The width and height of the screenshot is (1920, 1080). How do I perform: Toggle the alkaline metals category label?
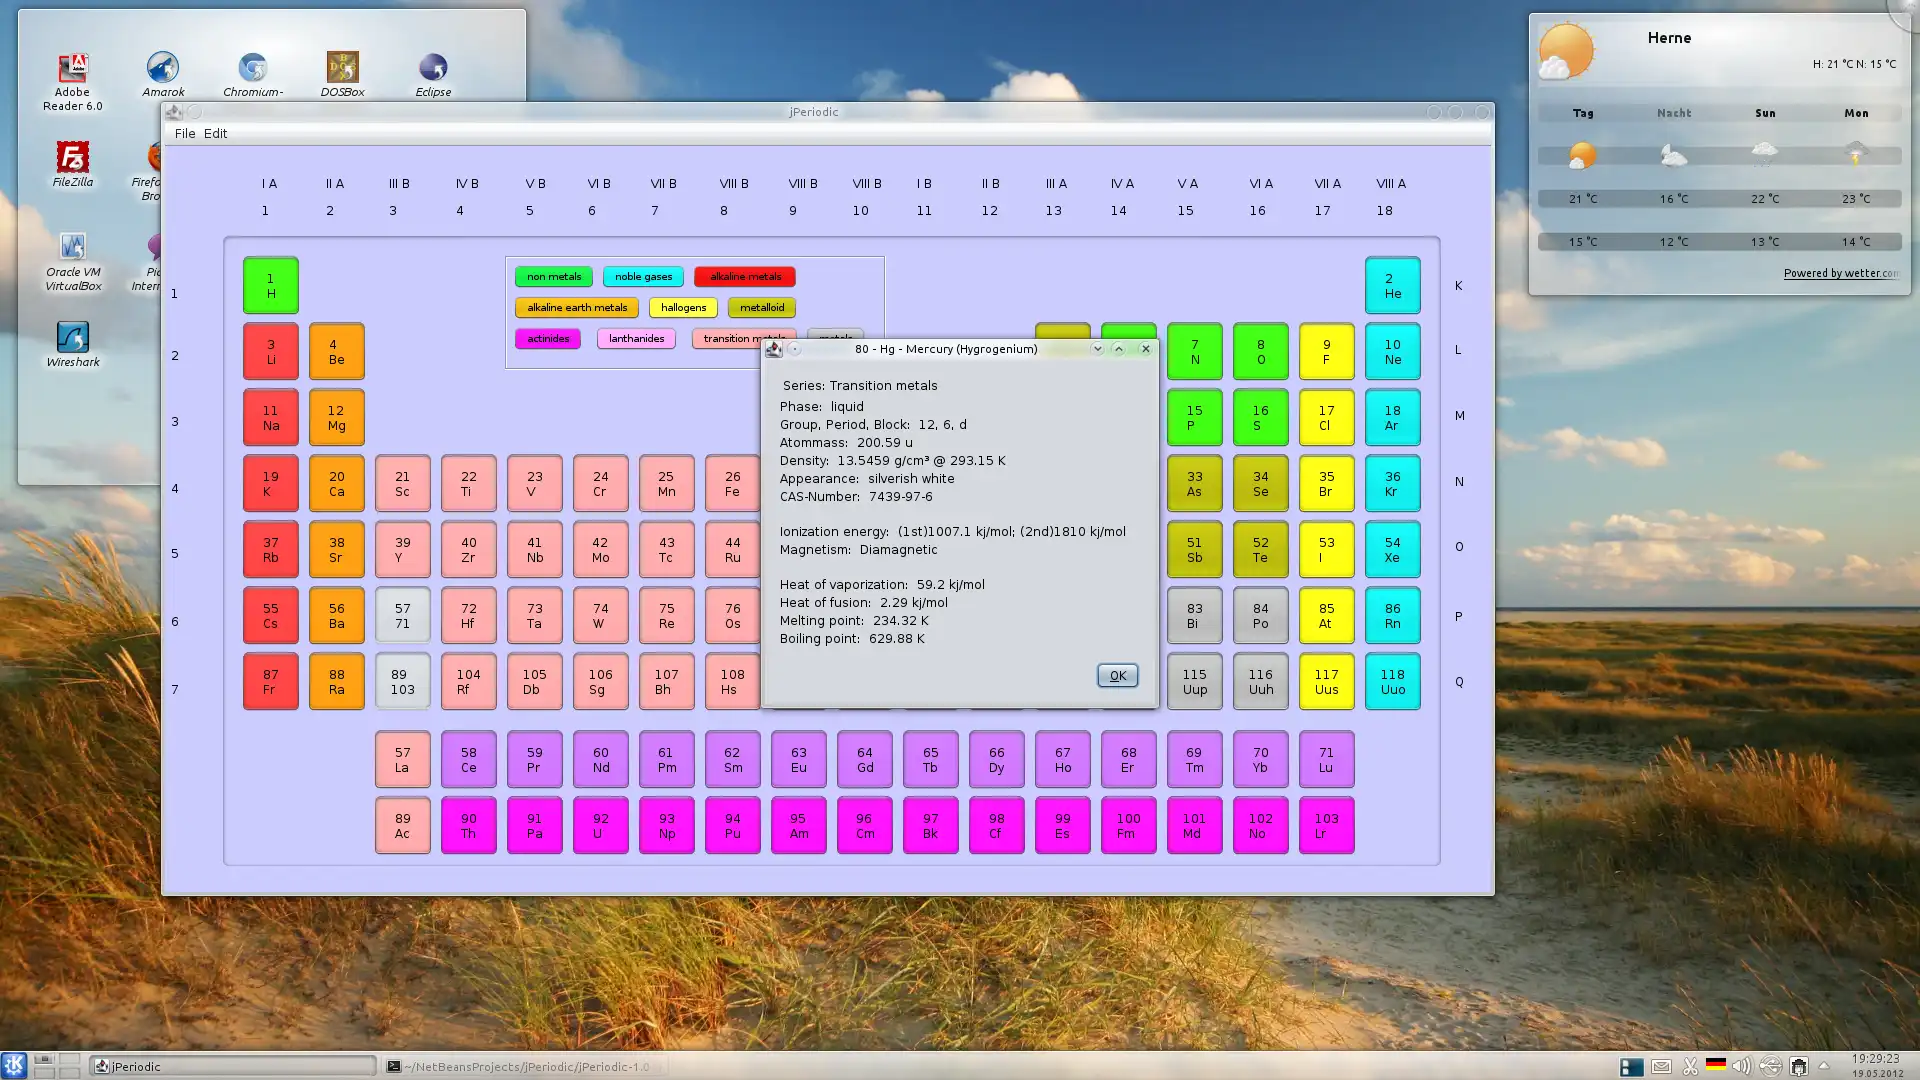pyautogui.click(x=744, y=276)
